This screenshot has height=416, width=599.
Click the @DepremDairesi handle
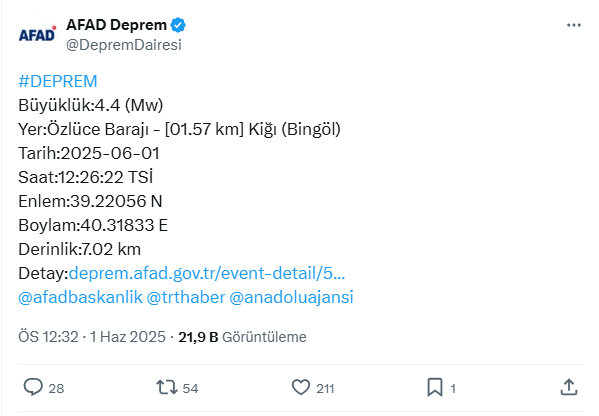[124, 45]
